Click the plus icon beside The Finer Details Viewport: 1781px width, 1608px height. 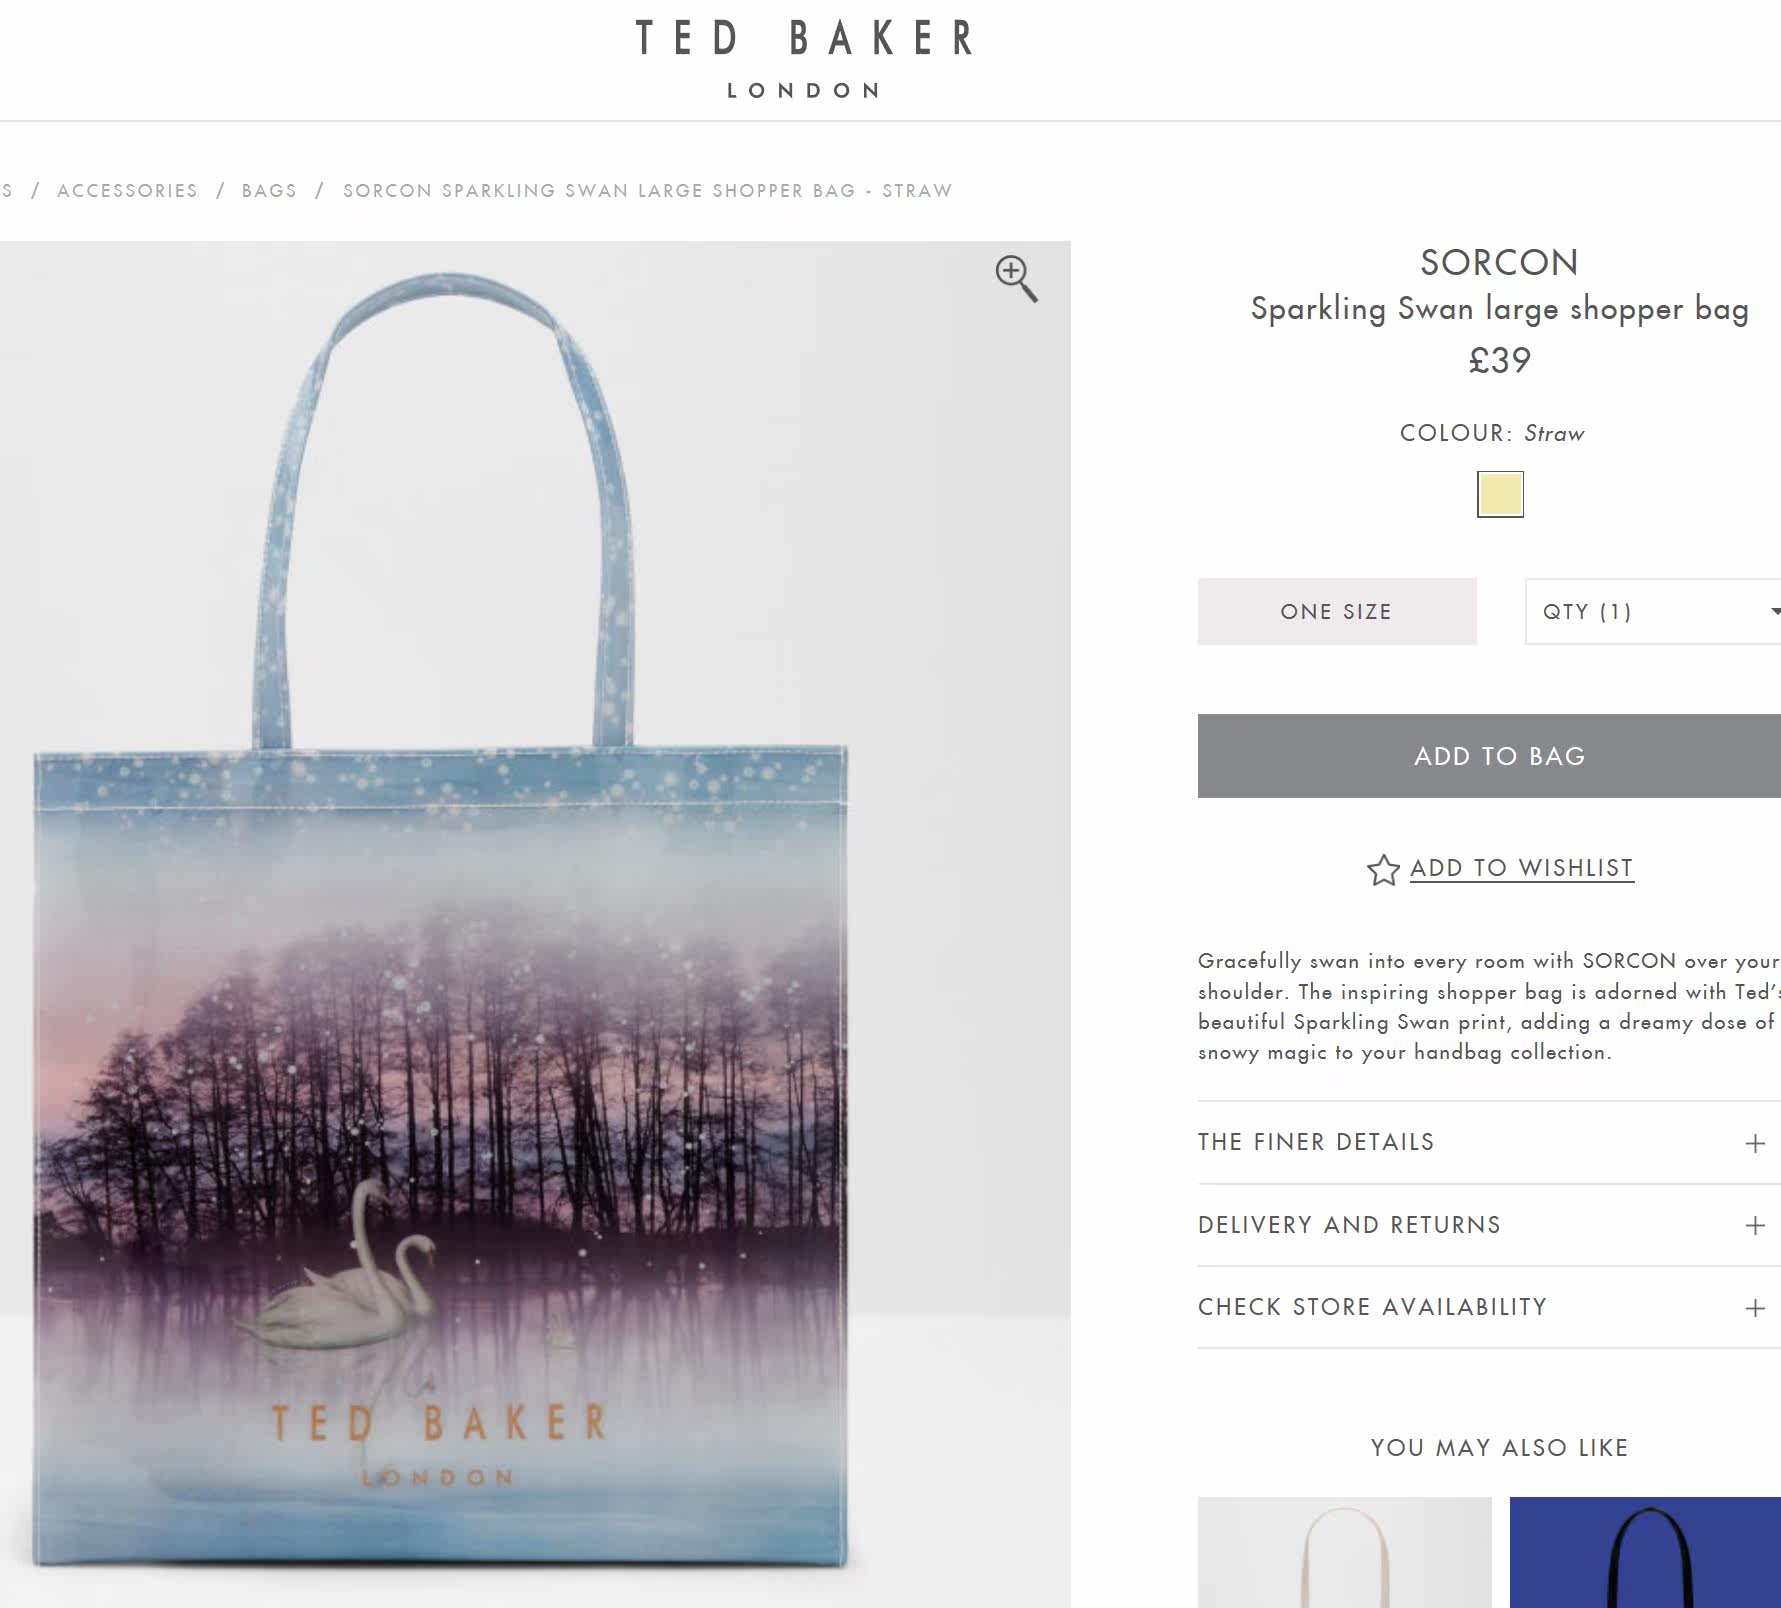point(1755,1143)
